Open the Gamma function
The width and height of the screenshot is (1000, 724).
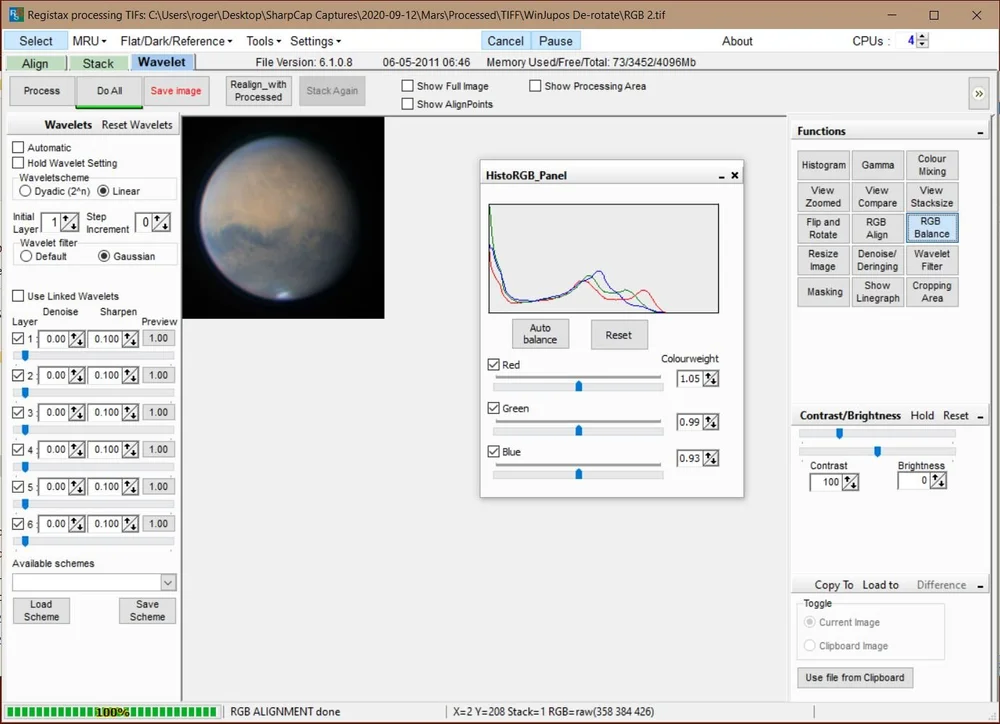tap(878, 165)
